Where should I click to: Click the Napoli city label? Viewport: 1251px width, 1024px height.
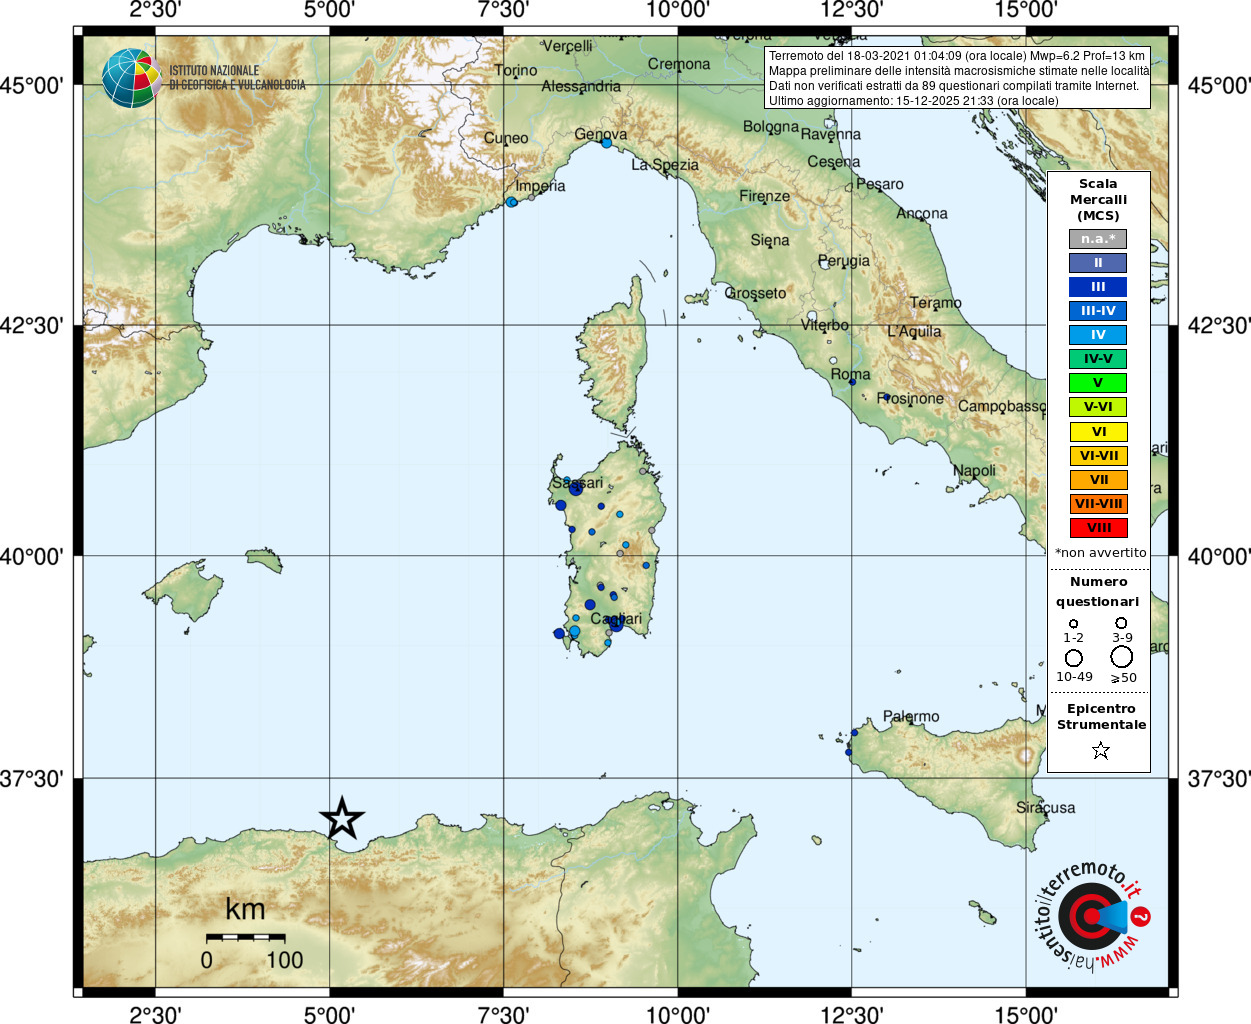975,470
